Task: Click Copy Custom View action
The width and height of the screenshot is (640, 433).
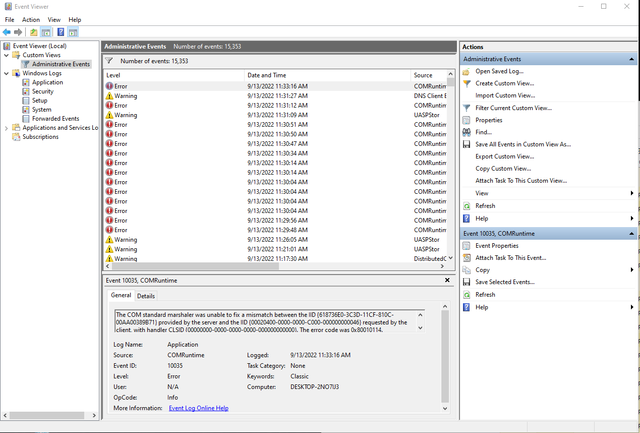Action: 503,169
